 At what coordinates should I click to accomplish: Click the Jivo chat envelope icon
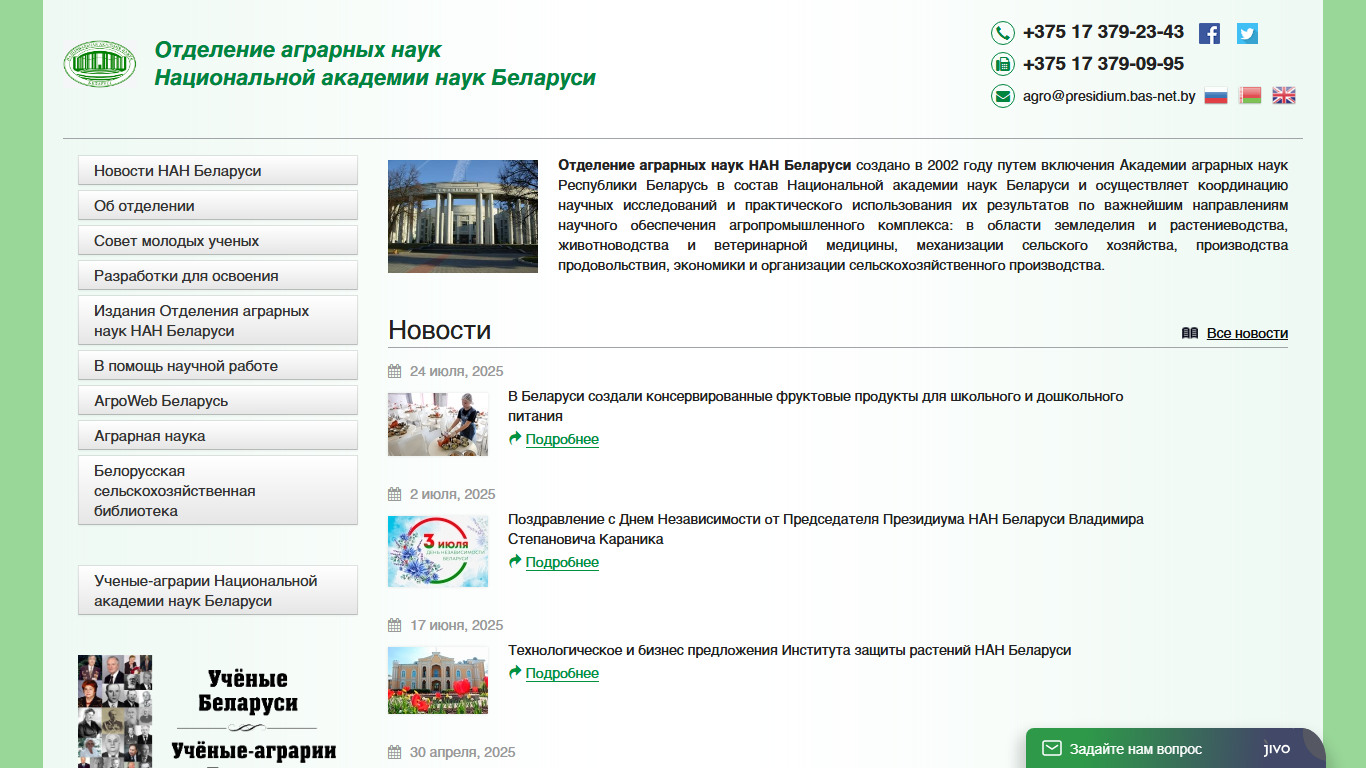pos(1051,748)
